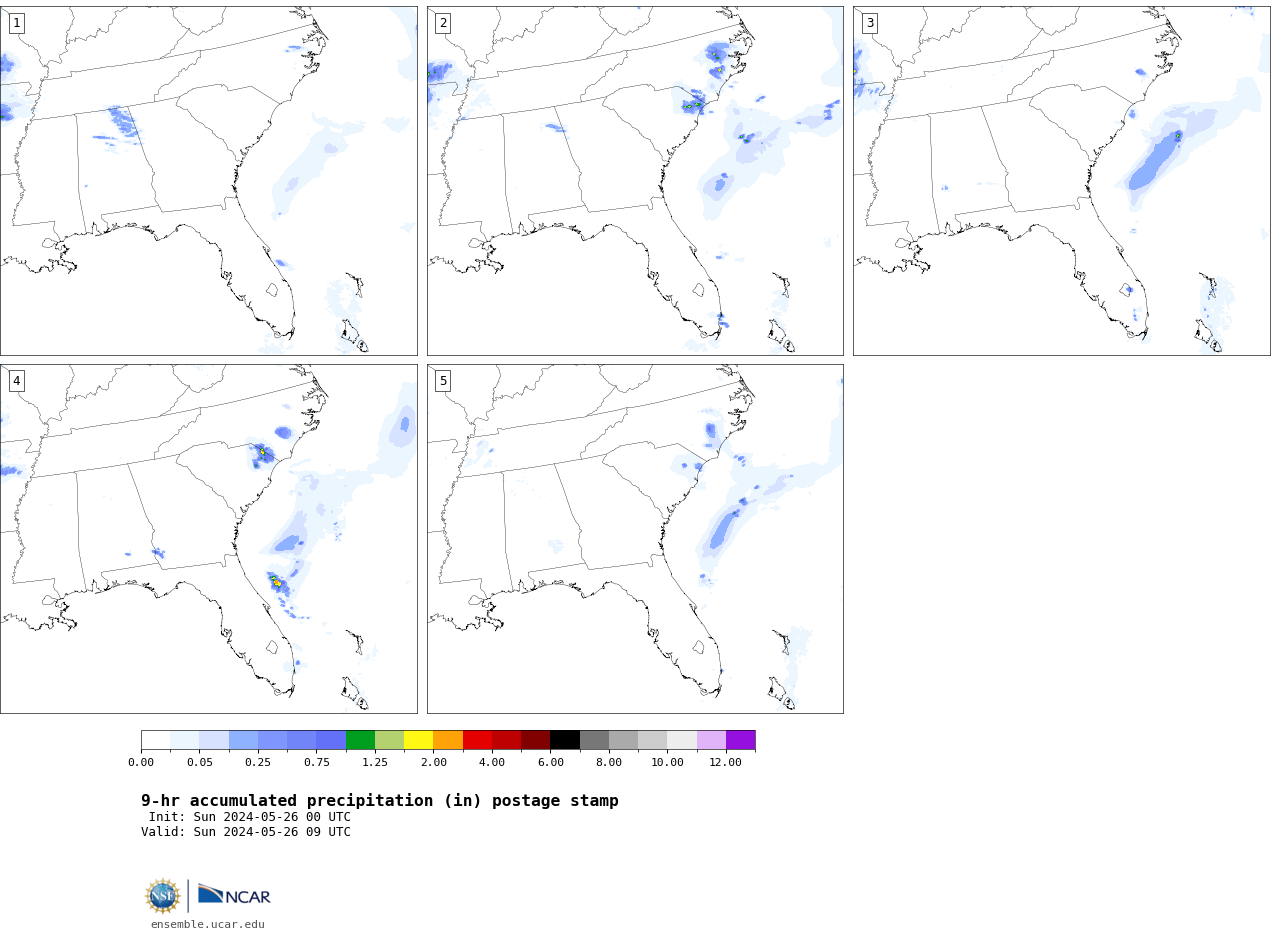Click the 0.75 colorbar tick label
The width and height of the screenshot is (1280, 936).
(317, 762)
